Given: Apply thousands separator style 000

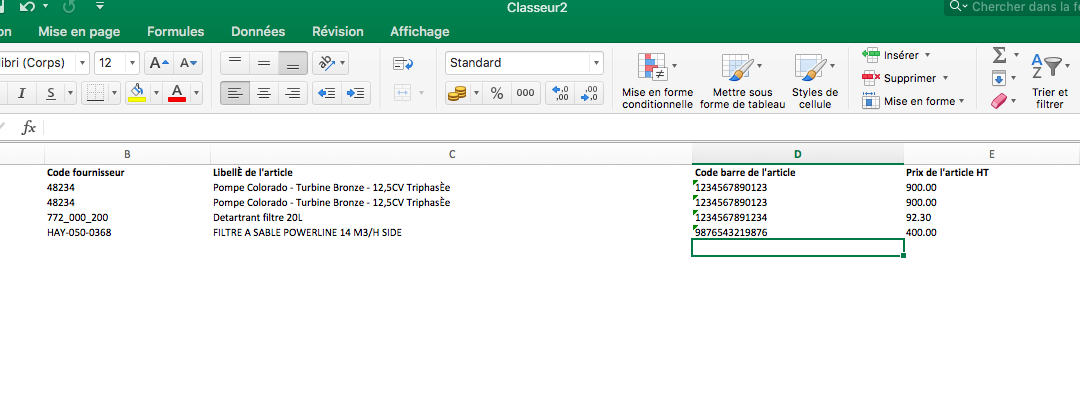Looking at the screenshot, I should 525,94.
